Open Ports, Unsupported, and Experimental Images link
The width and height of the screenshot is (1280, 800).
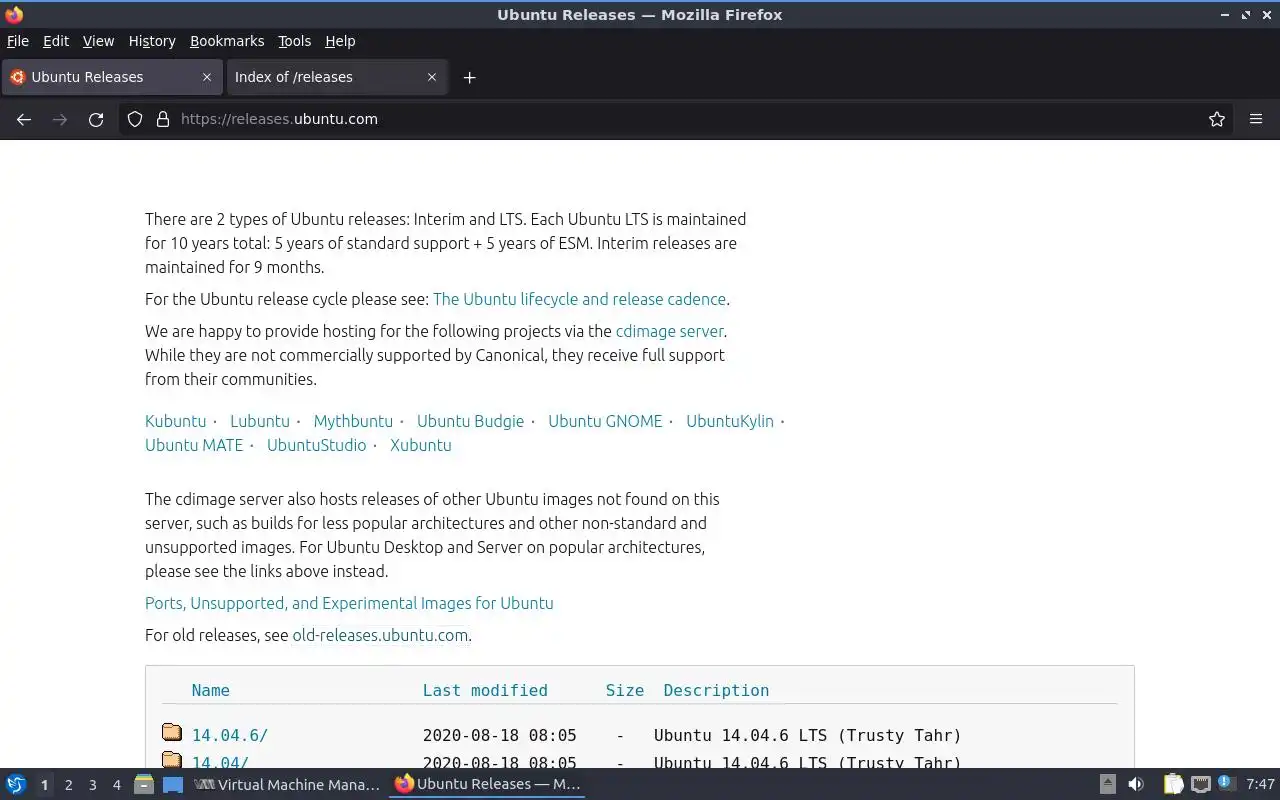click(349, 603)
